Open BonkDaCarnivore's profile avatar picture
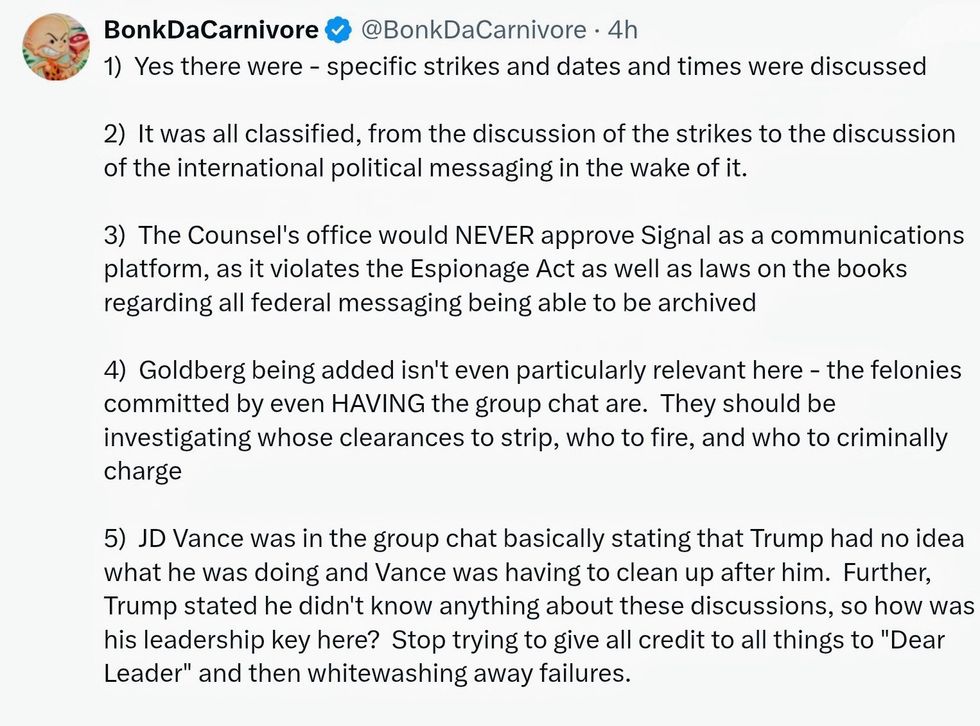 [x=55, y=47]
